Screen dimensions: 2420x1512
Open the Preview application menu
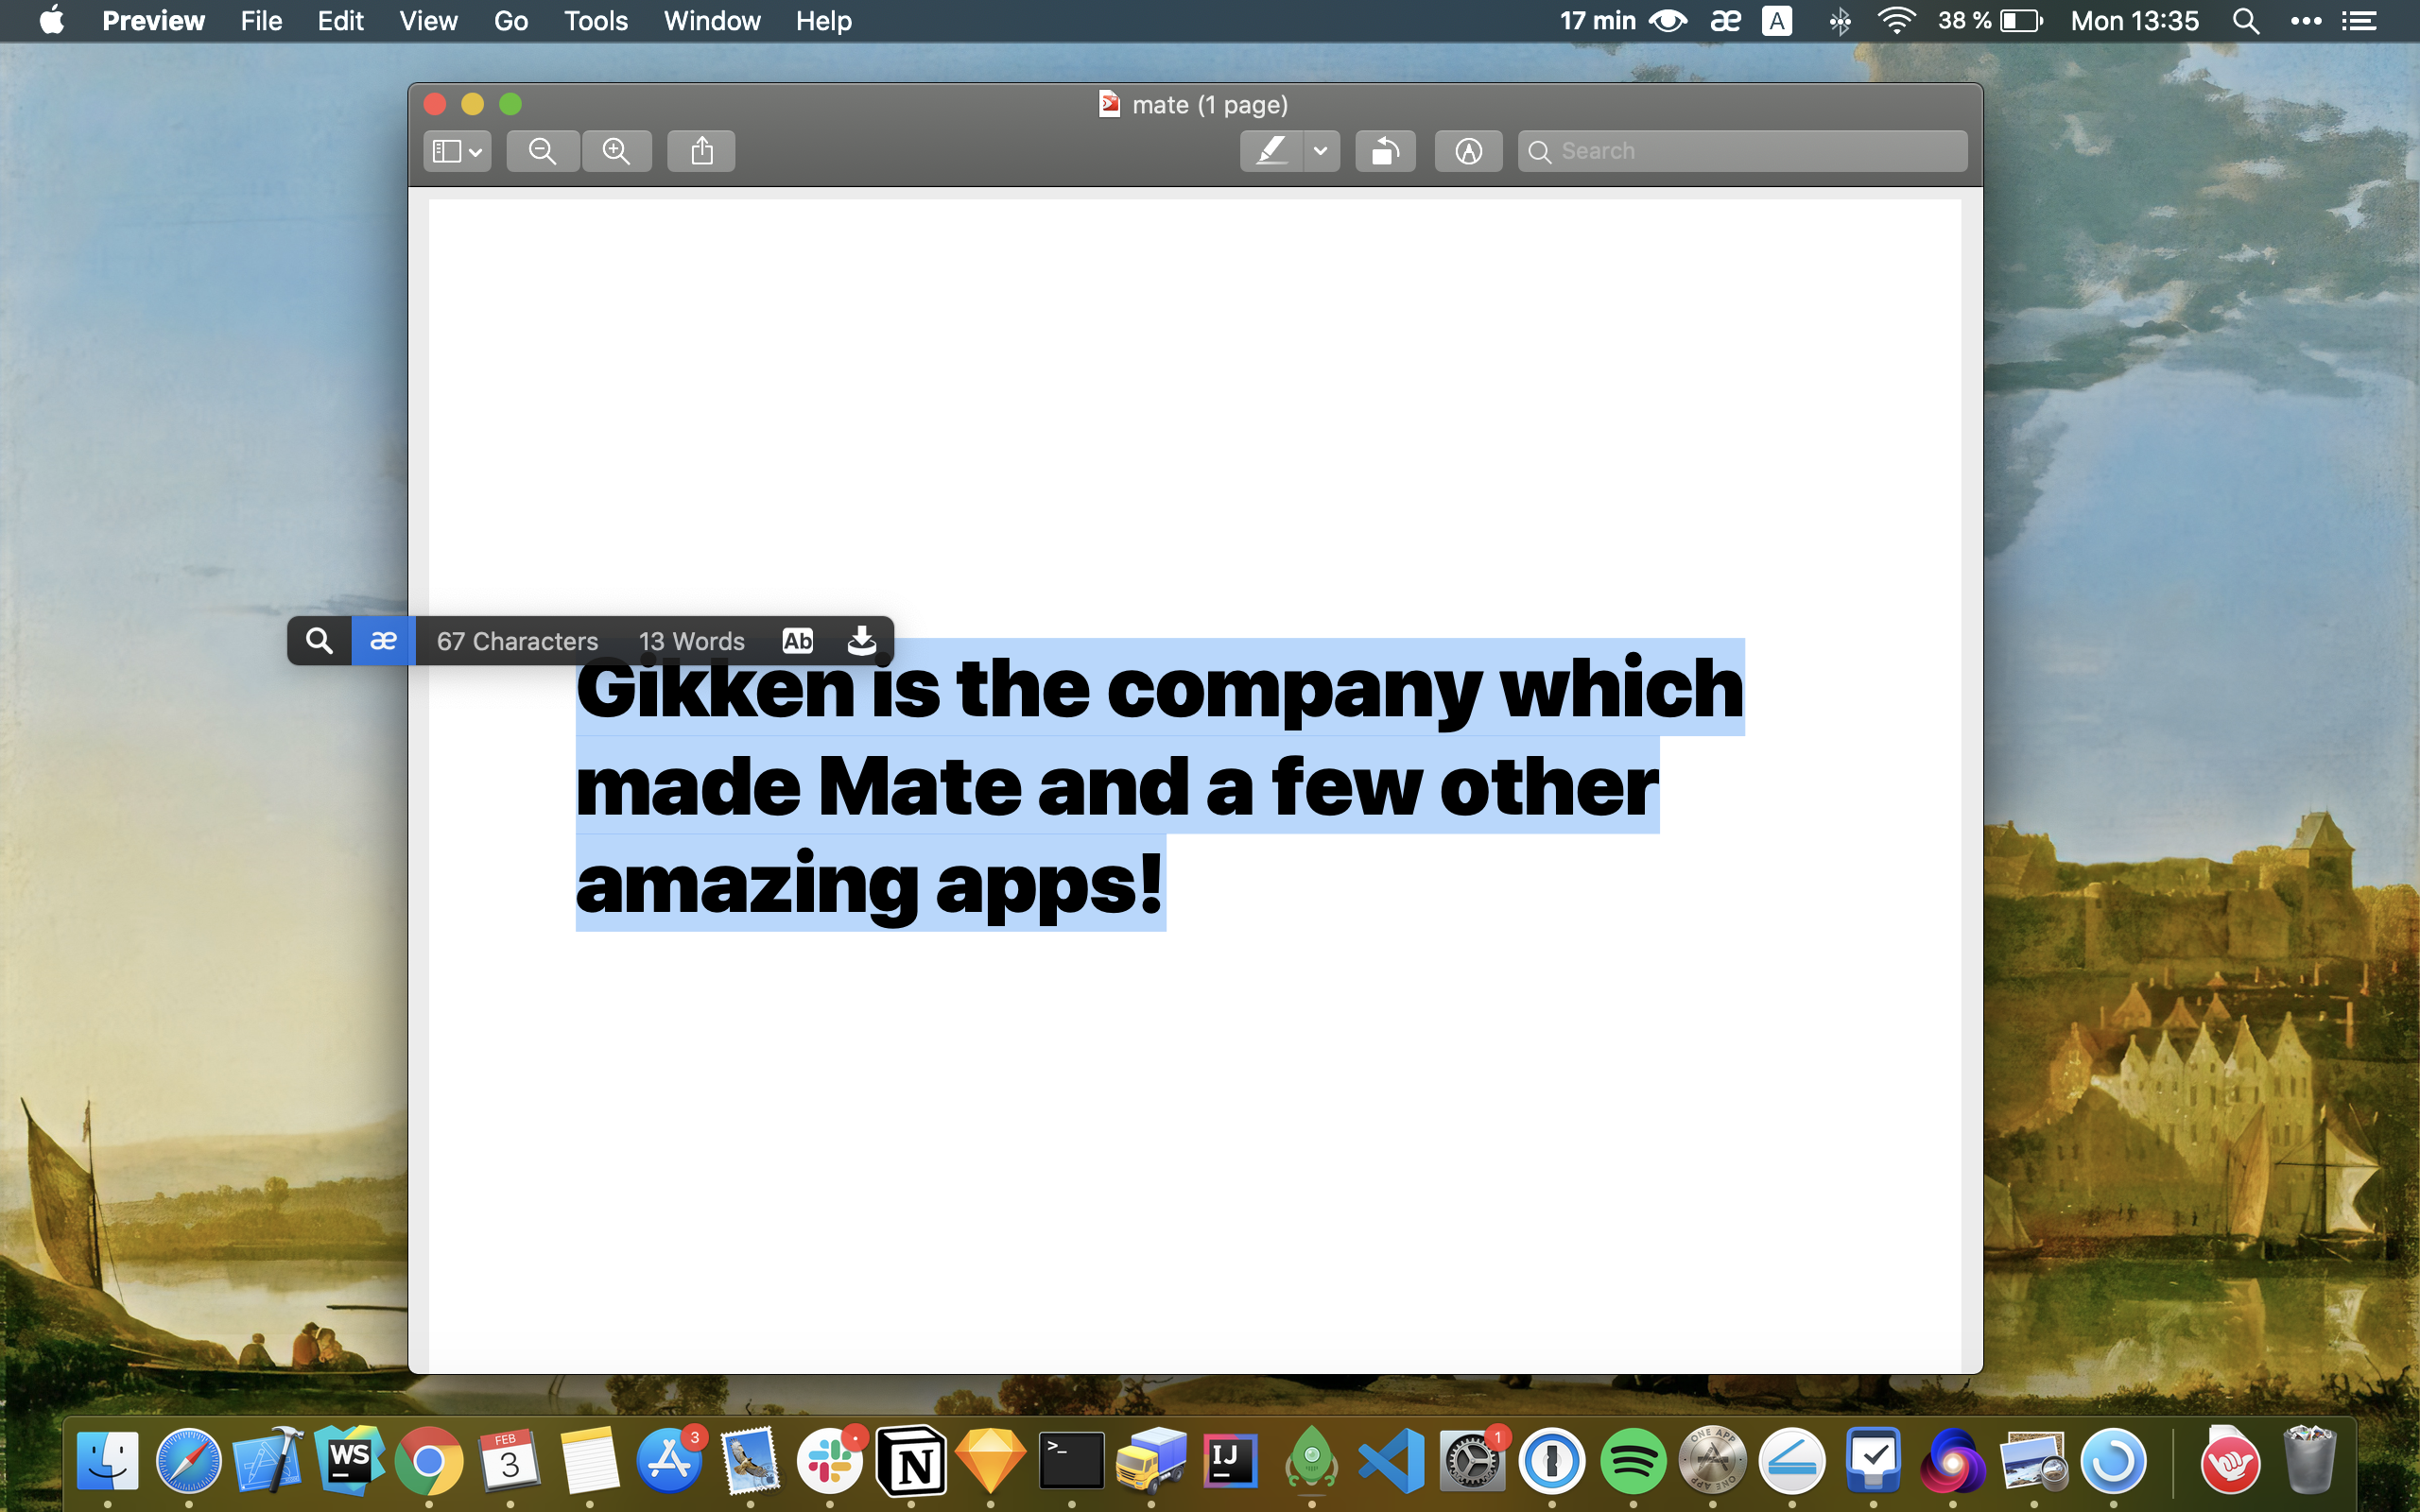(153, 20)
